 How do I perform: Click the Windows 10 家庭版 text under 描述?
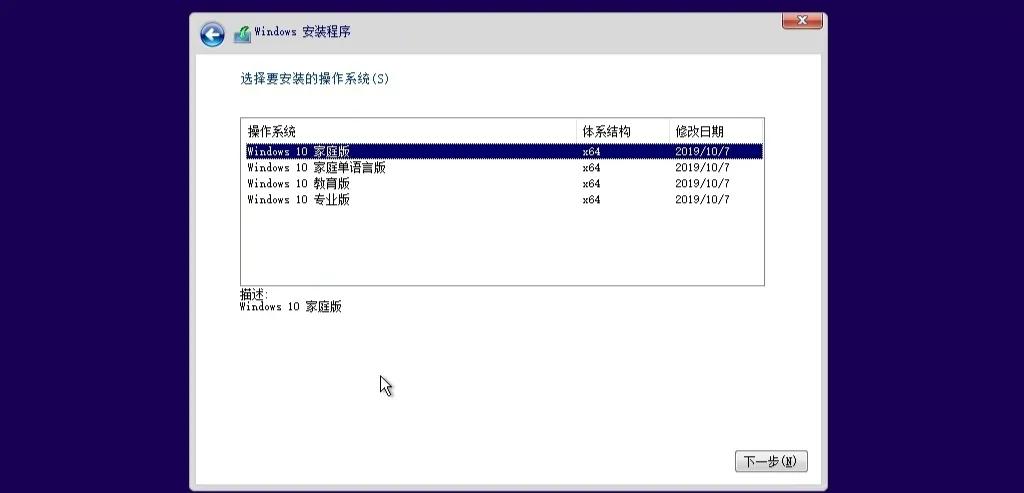click(291, 307)
